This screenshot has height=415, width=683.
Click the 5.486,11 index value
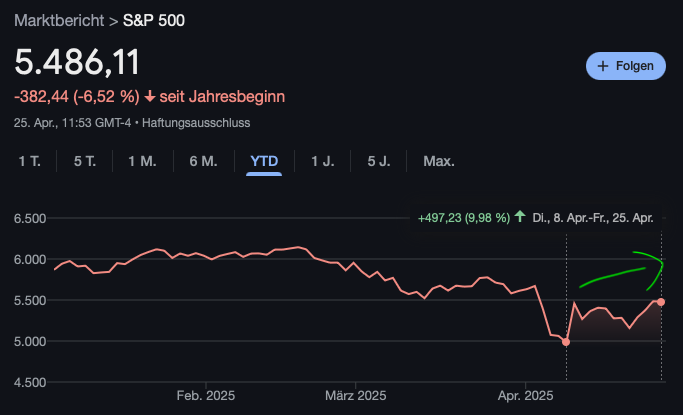click(x=77, y=62)
